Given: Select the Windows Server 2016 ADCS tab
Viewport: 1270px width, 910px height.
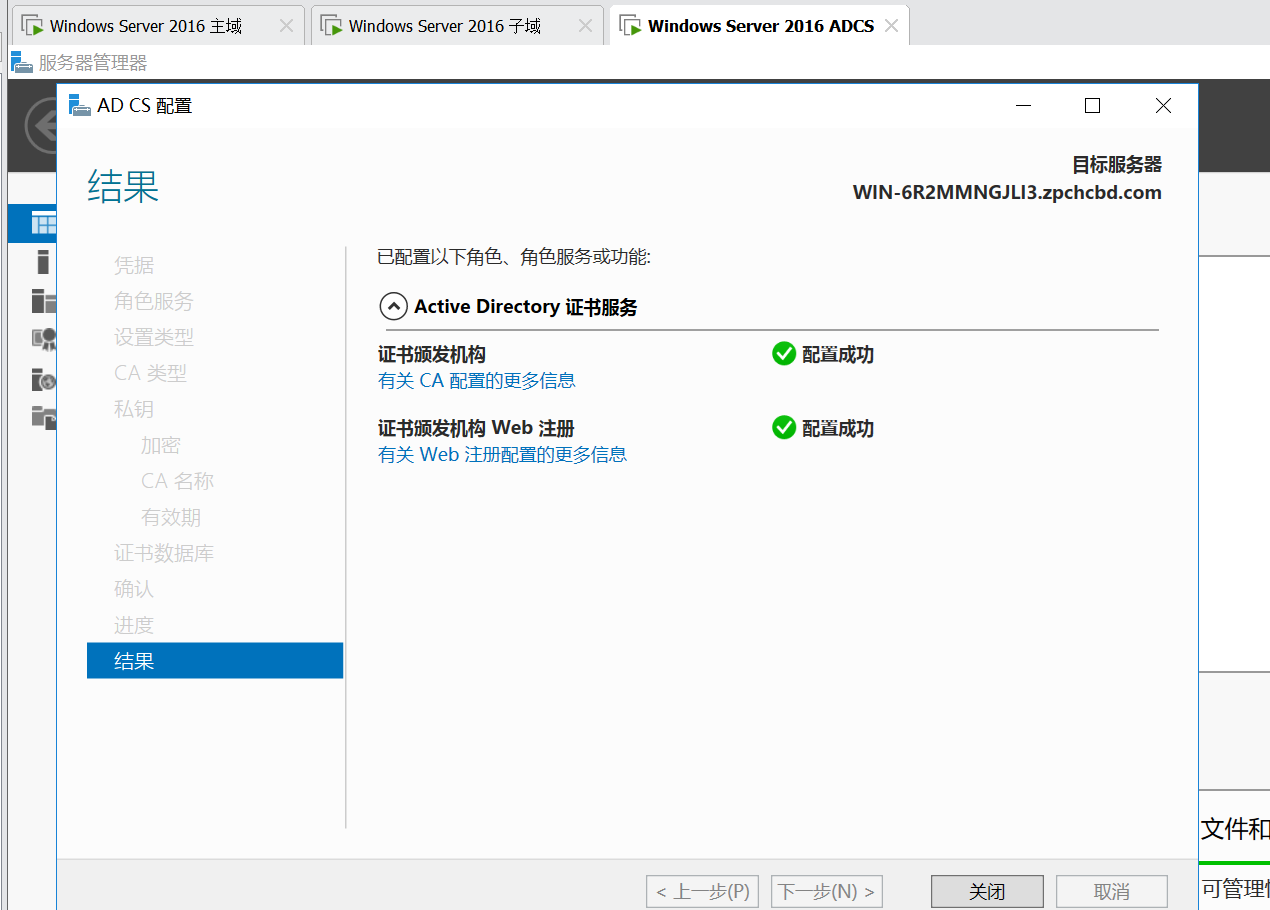Looking at the screenshot, I should point(760,26).
